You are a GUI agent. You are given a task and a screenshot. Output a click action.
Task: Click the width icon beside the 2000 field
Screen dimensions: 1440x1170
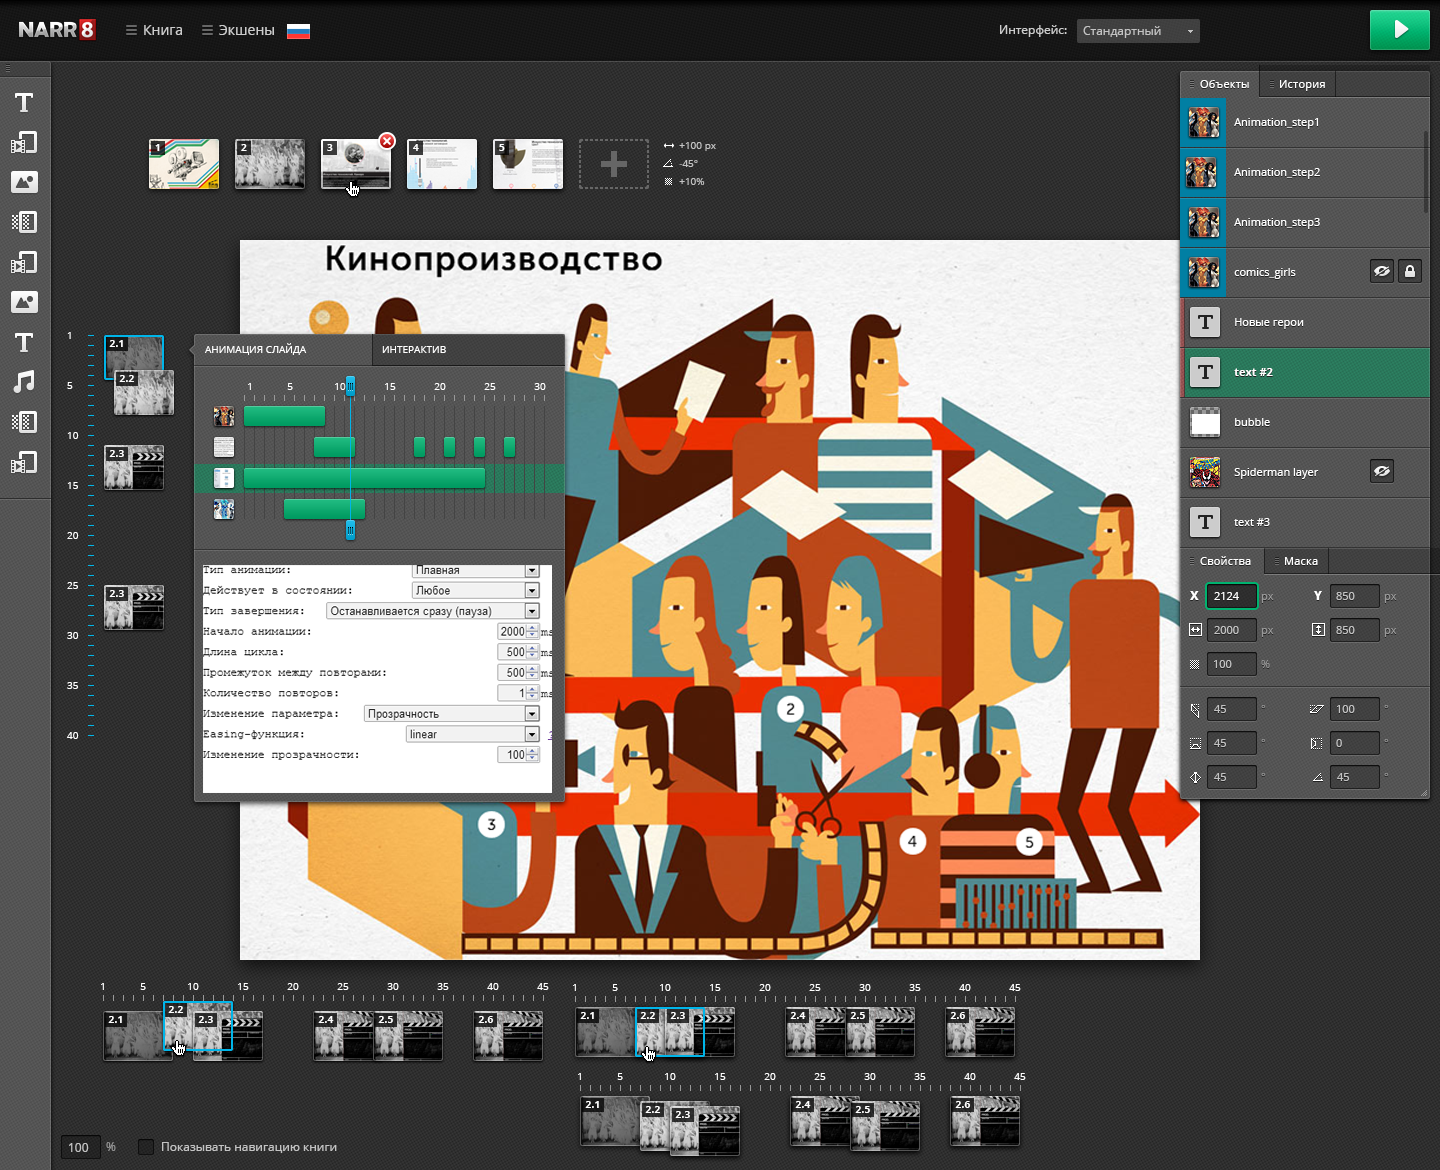pyautogui.click(x=1195, y=630)
